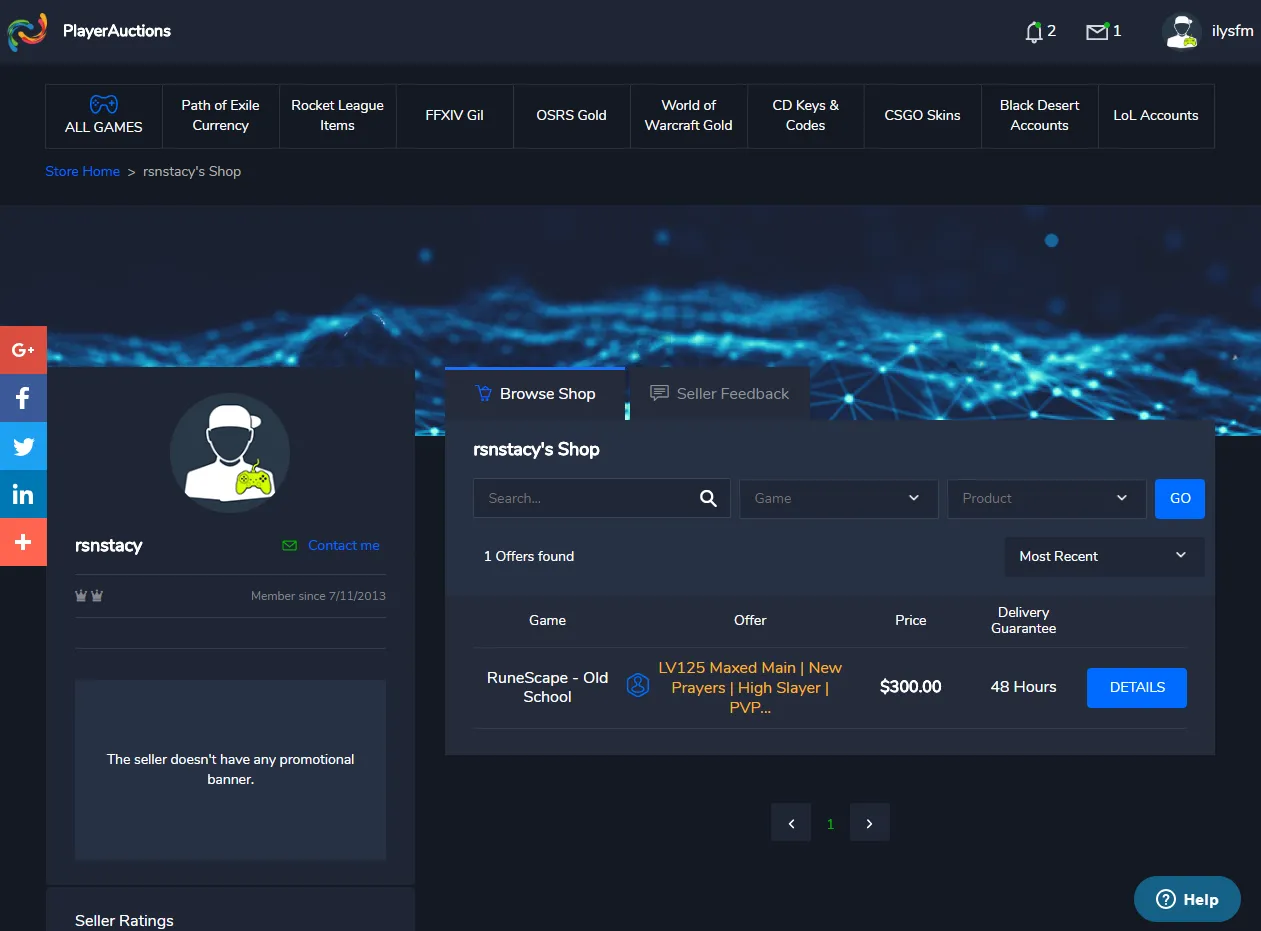Click the Contact me link

coord(344,545)
